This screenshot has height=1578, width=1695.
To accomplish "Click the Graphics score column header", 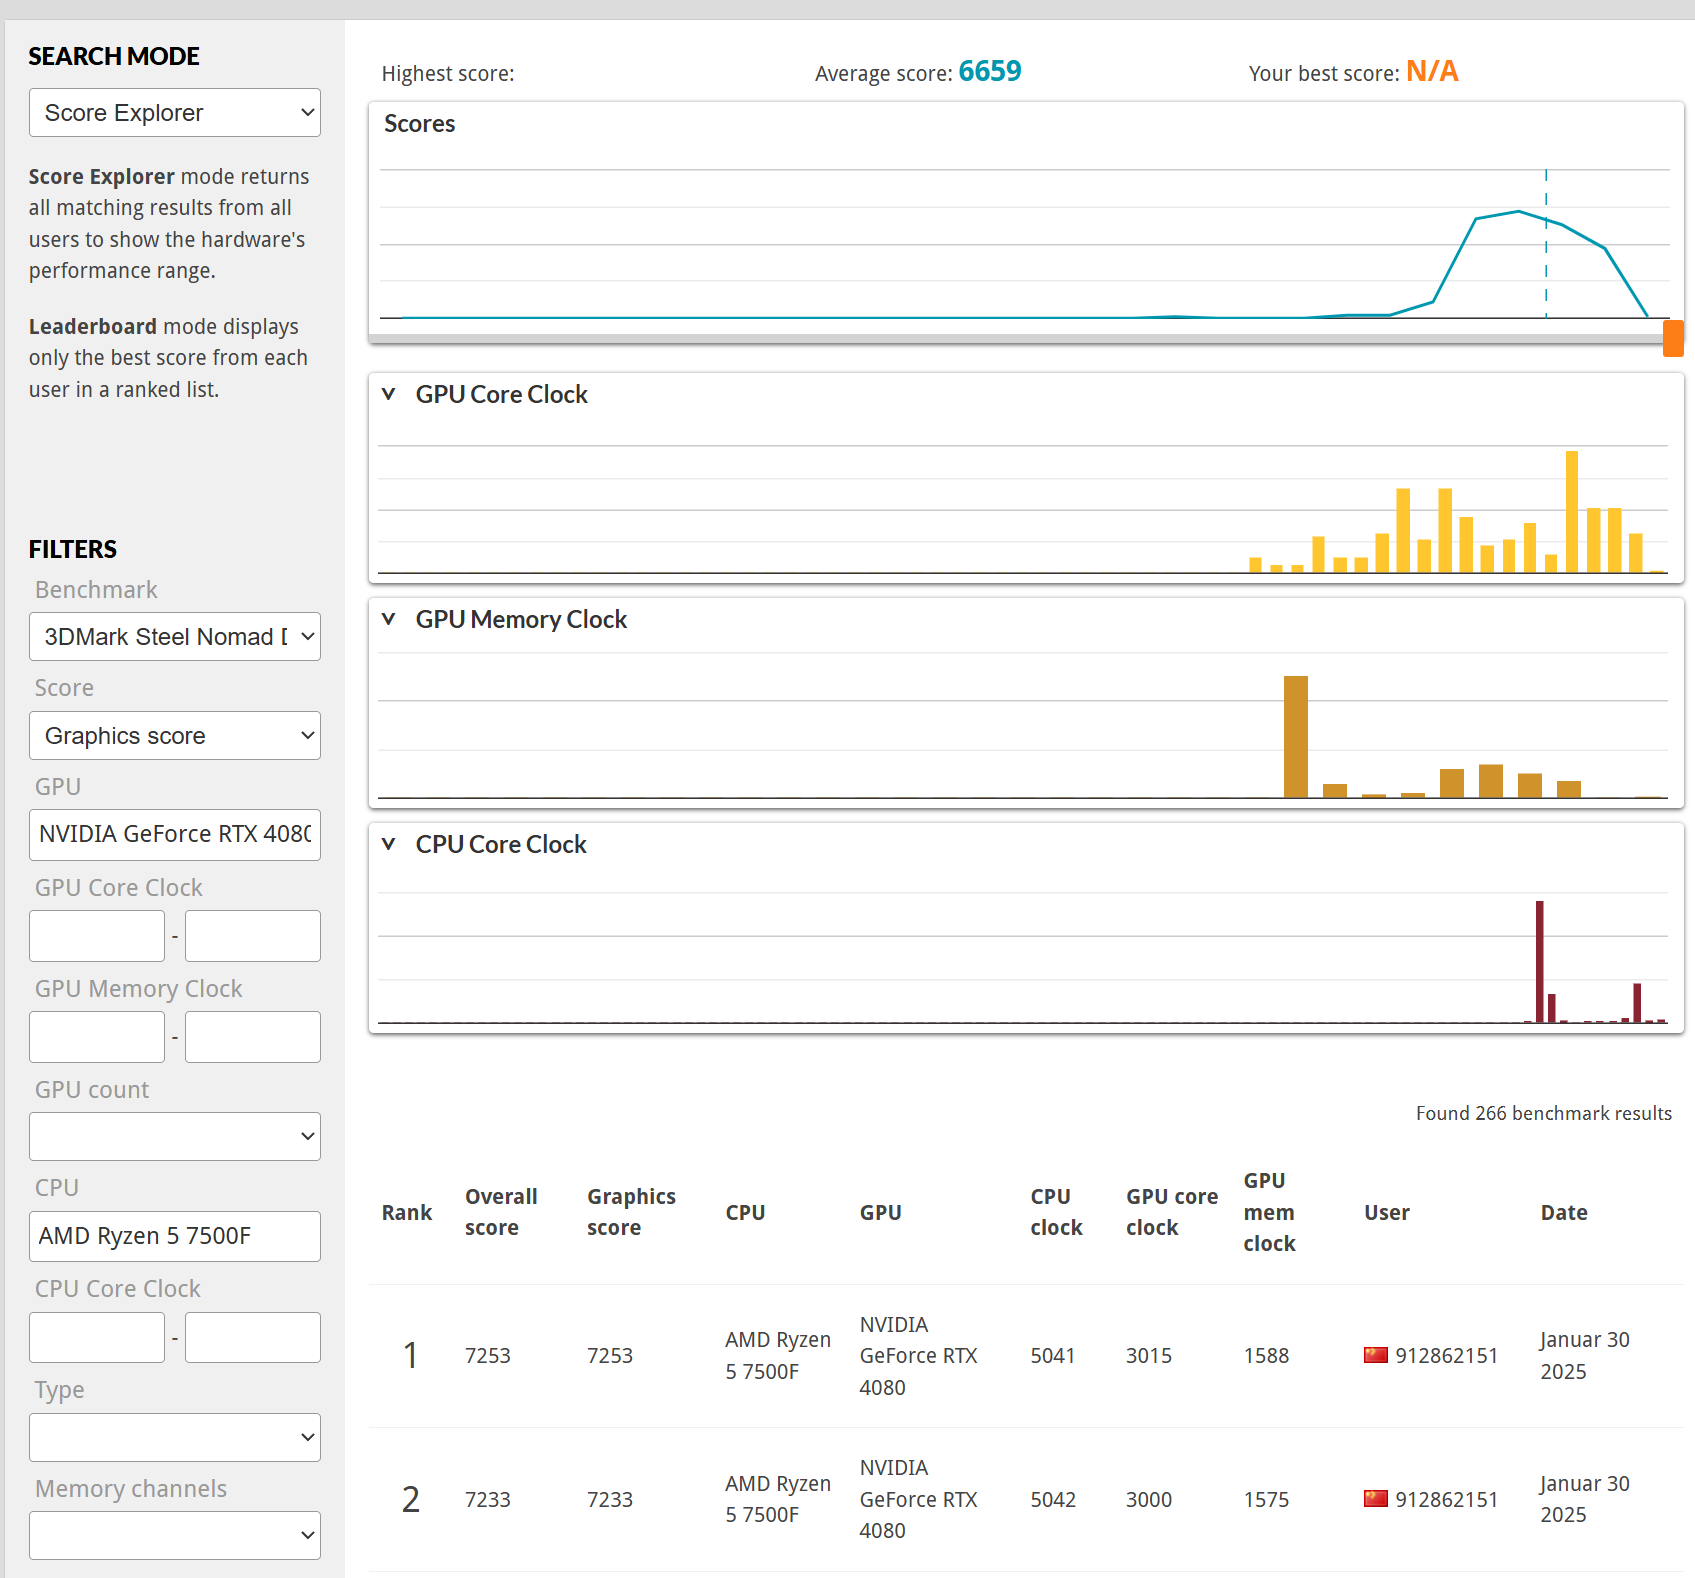I will point(631,1213).
